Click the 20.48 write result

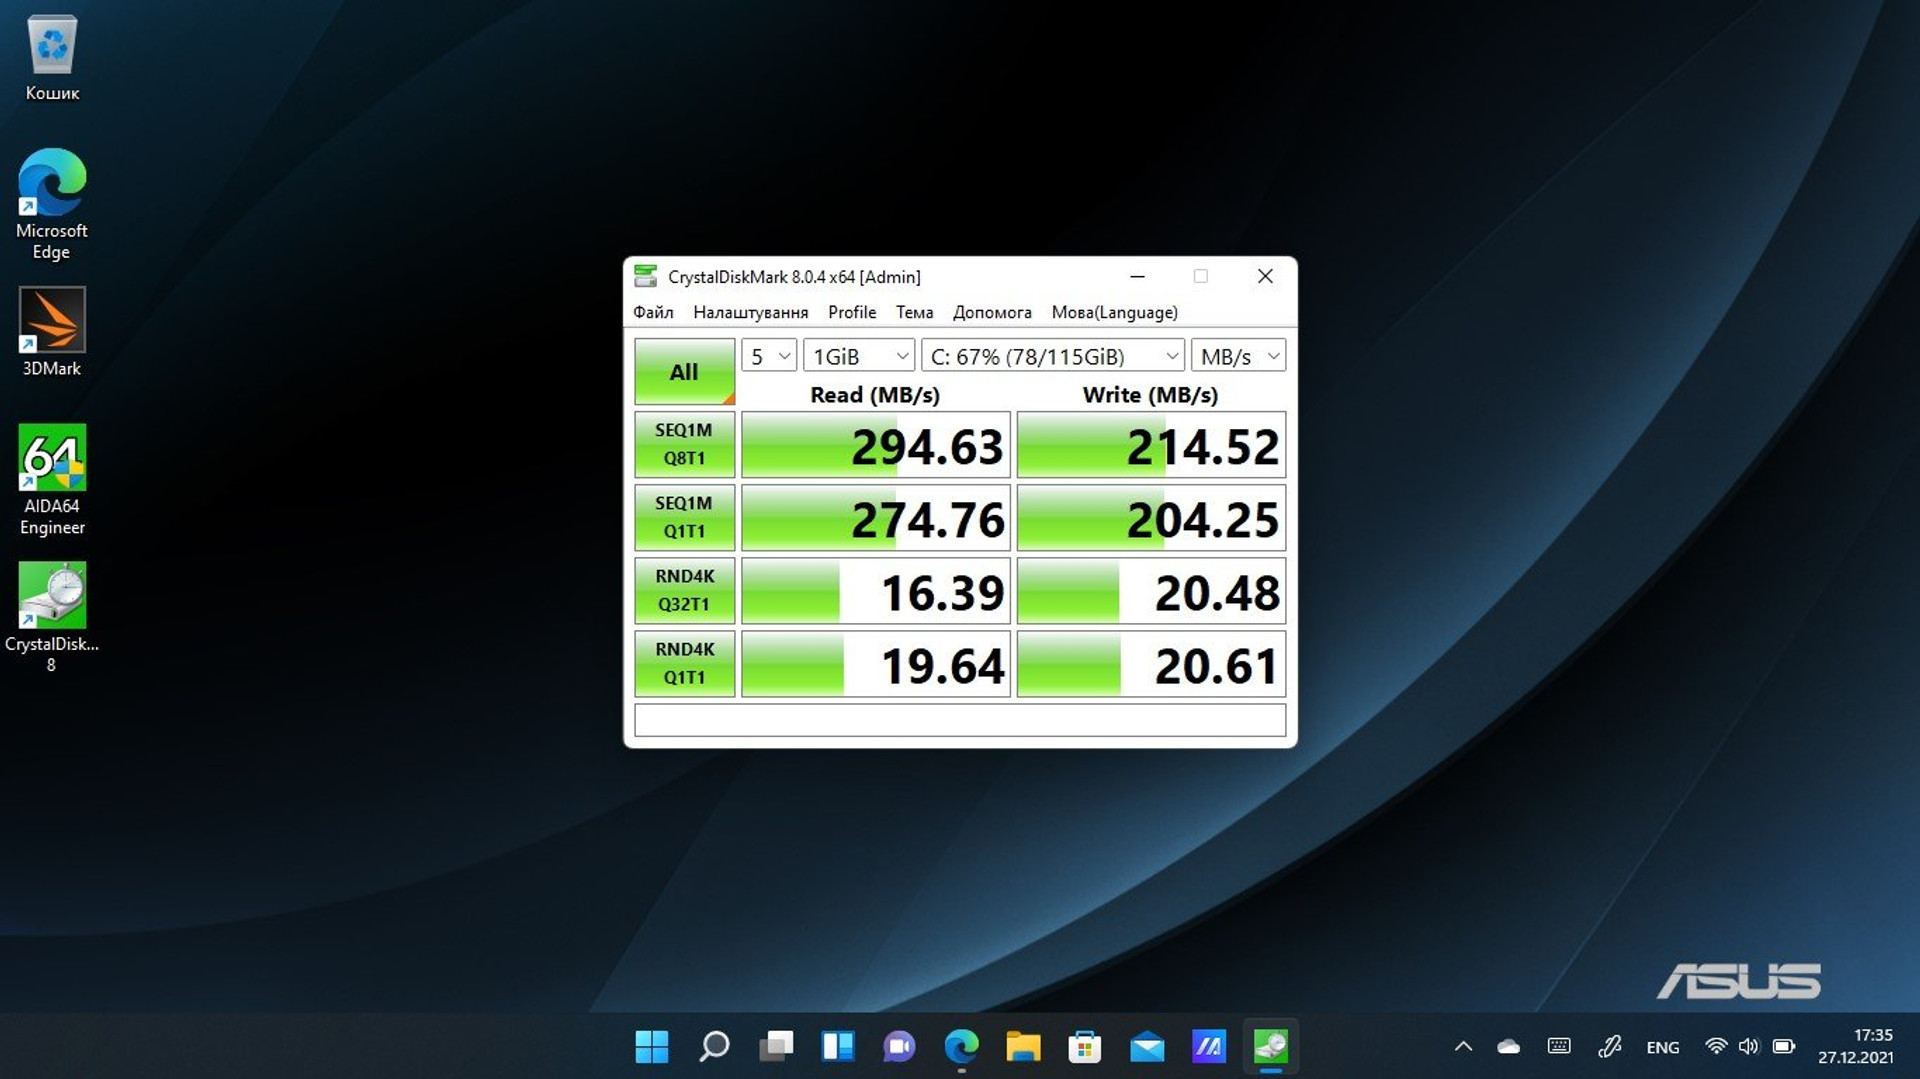1151,591
